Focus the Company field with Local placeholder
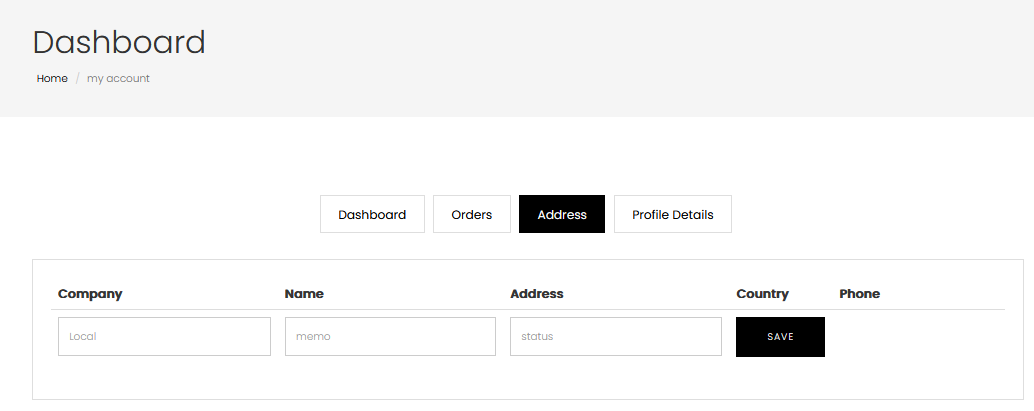The image size is (1034, 411). [164, 336]
